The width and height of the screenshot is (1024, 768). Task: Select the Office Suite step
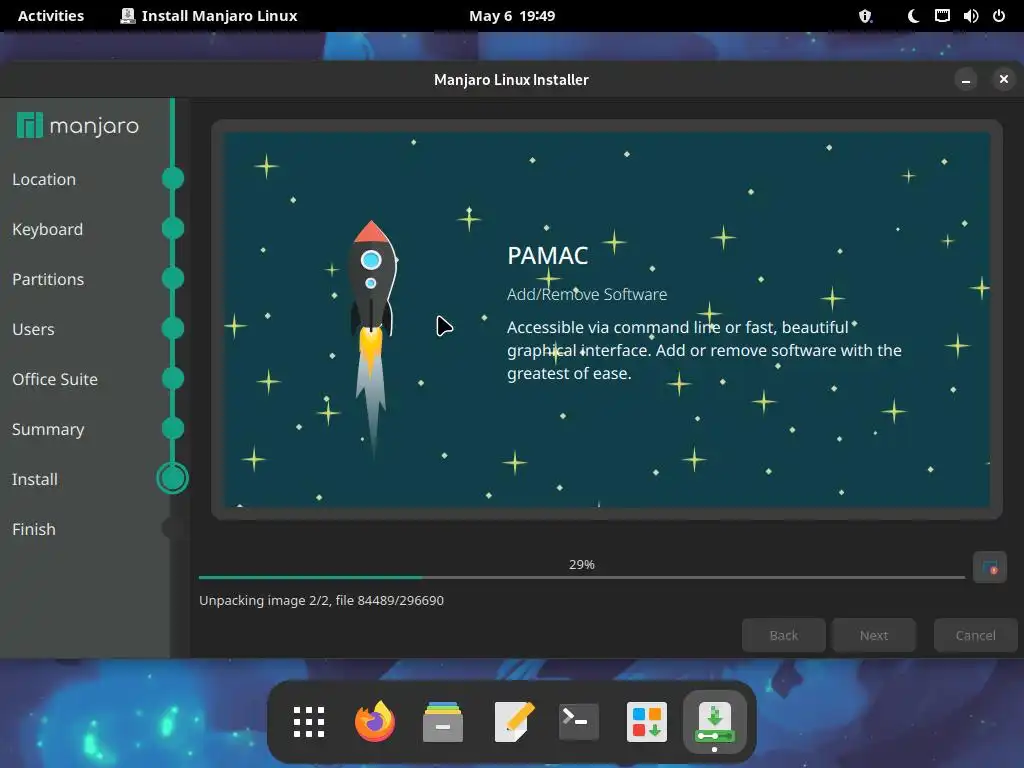[x=55, y=379]
